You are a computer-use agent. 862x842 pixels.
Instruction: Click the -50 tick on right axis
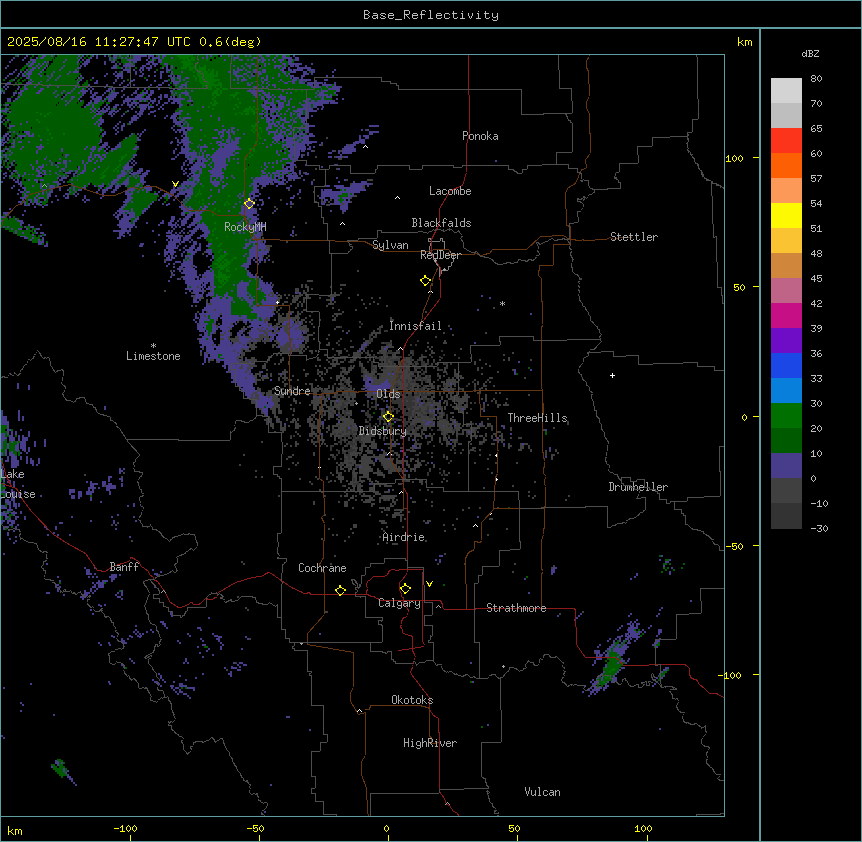coord(734,546)
